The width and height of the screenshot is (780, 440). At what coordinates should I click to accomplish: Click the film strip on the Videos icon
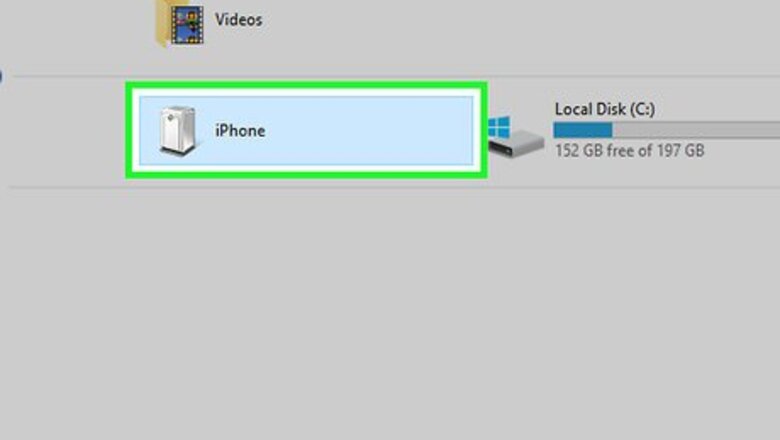[x=187, y=24]
